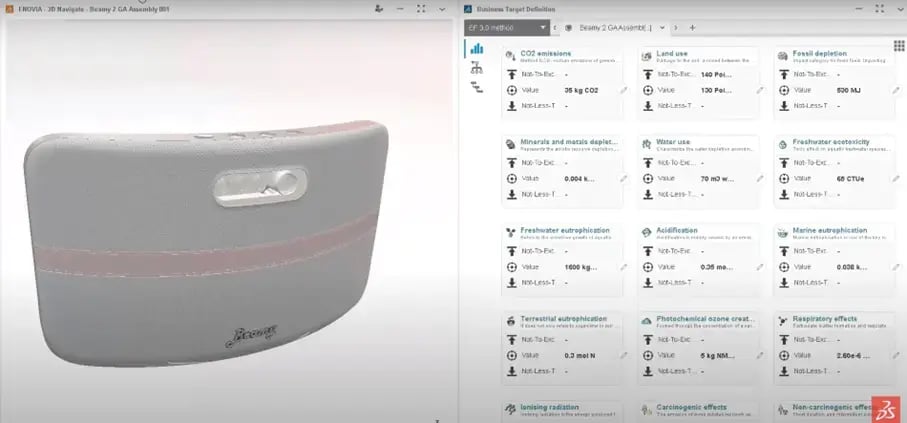Click the Beamy logo on the speaker
Screen dimensions: 907x423
click(251, 336)
